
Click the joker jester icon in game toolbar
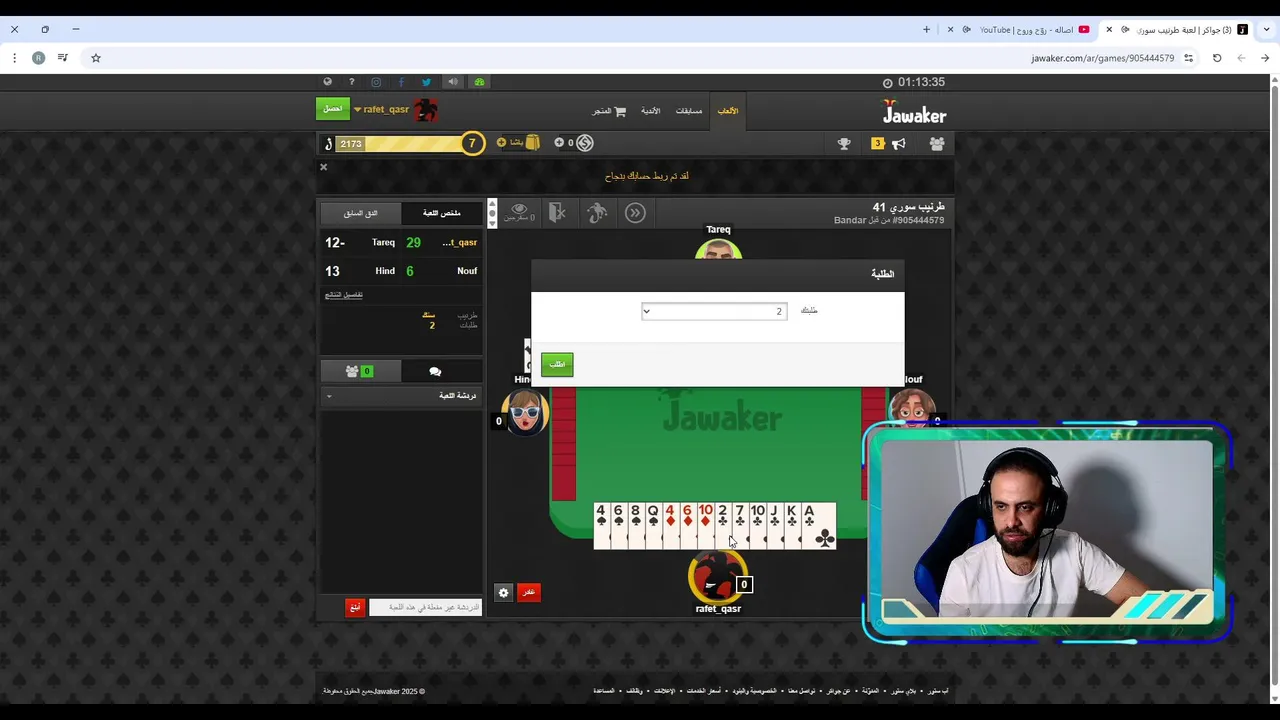pos(597,212)
